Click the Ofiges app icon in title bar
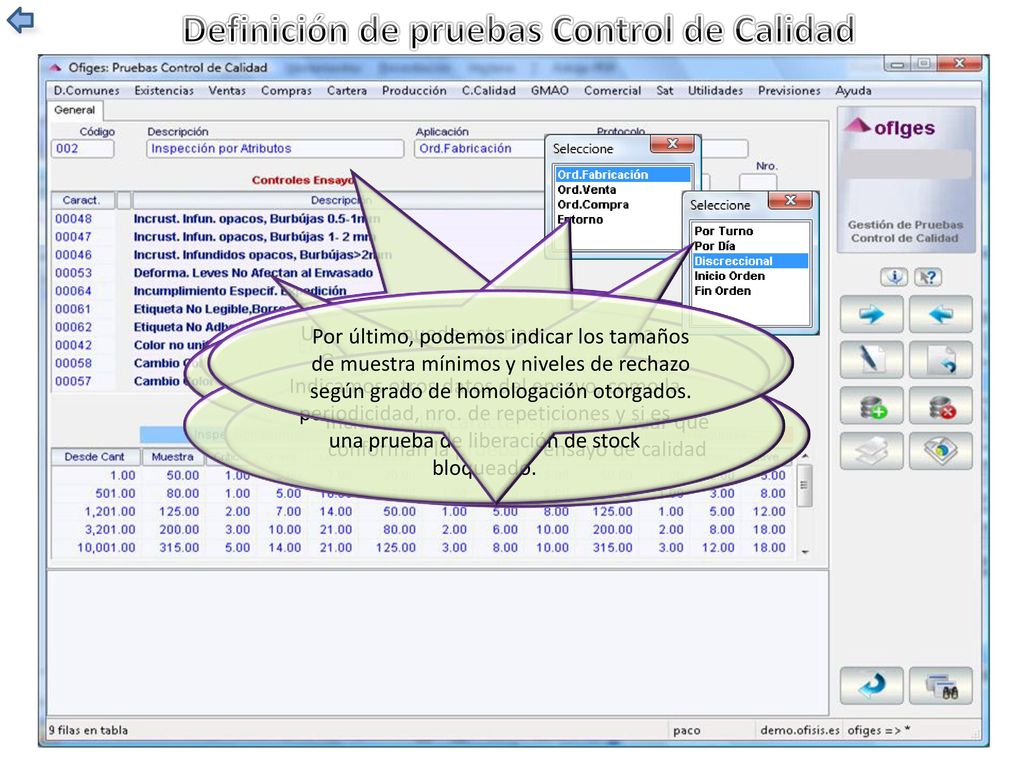The height and width of the screenshot is (768, 1024). (56, 68)
